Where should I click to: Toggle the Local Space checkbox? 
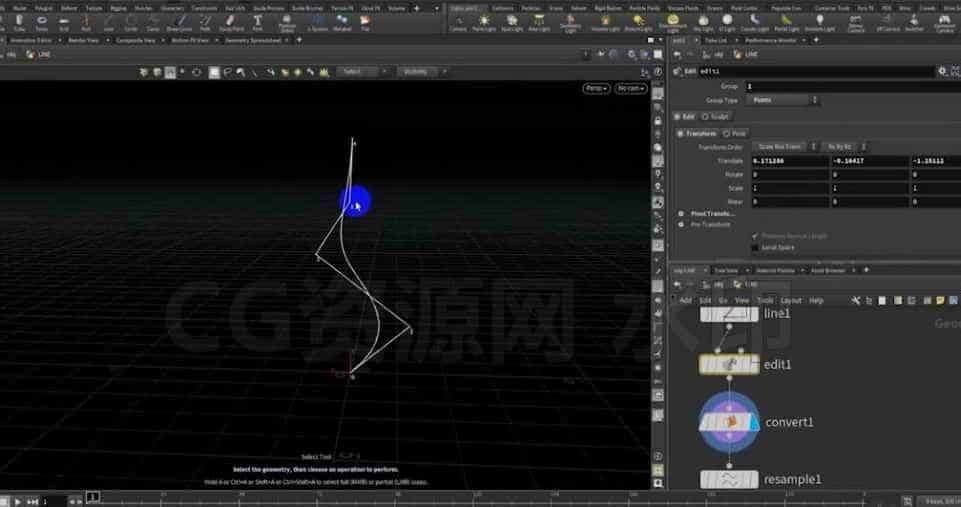(x=755, y=248)
